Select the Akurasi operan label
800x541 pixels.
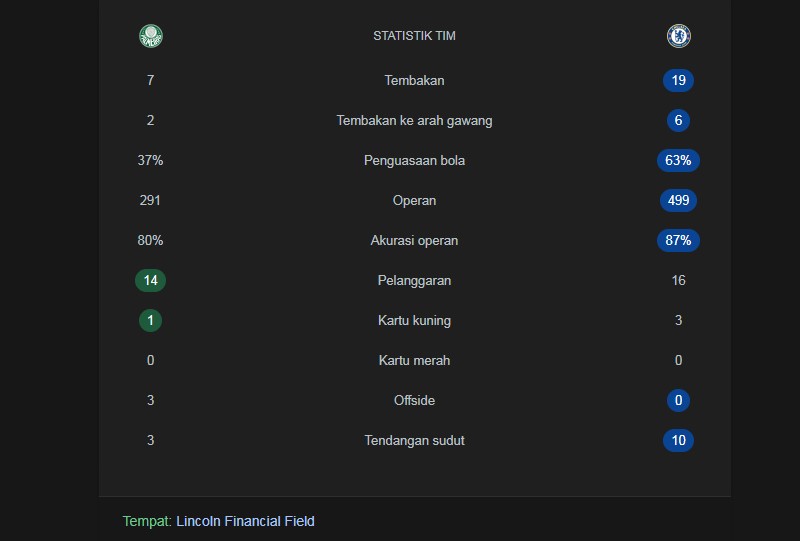click(414, 240)
